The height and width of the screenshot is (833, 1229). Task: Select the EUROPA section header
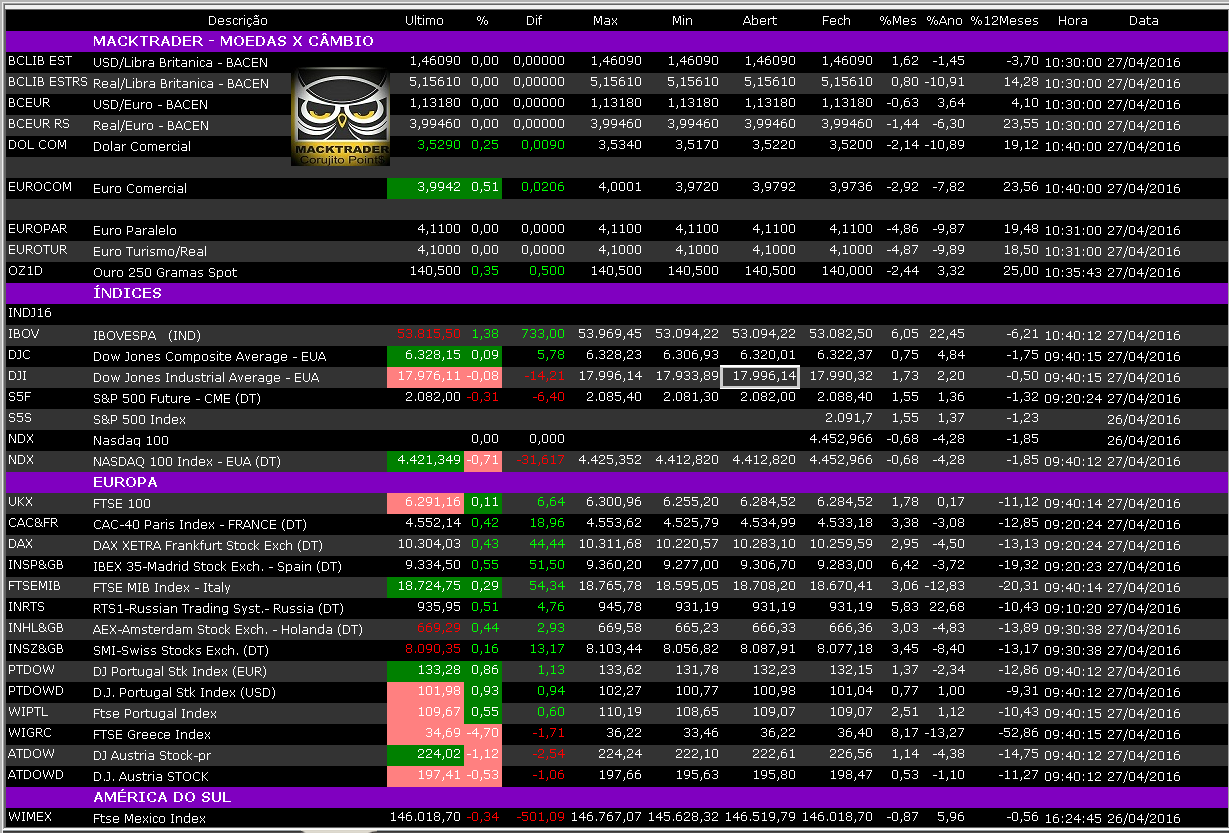point(125,482)
